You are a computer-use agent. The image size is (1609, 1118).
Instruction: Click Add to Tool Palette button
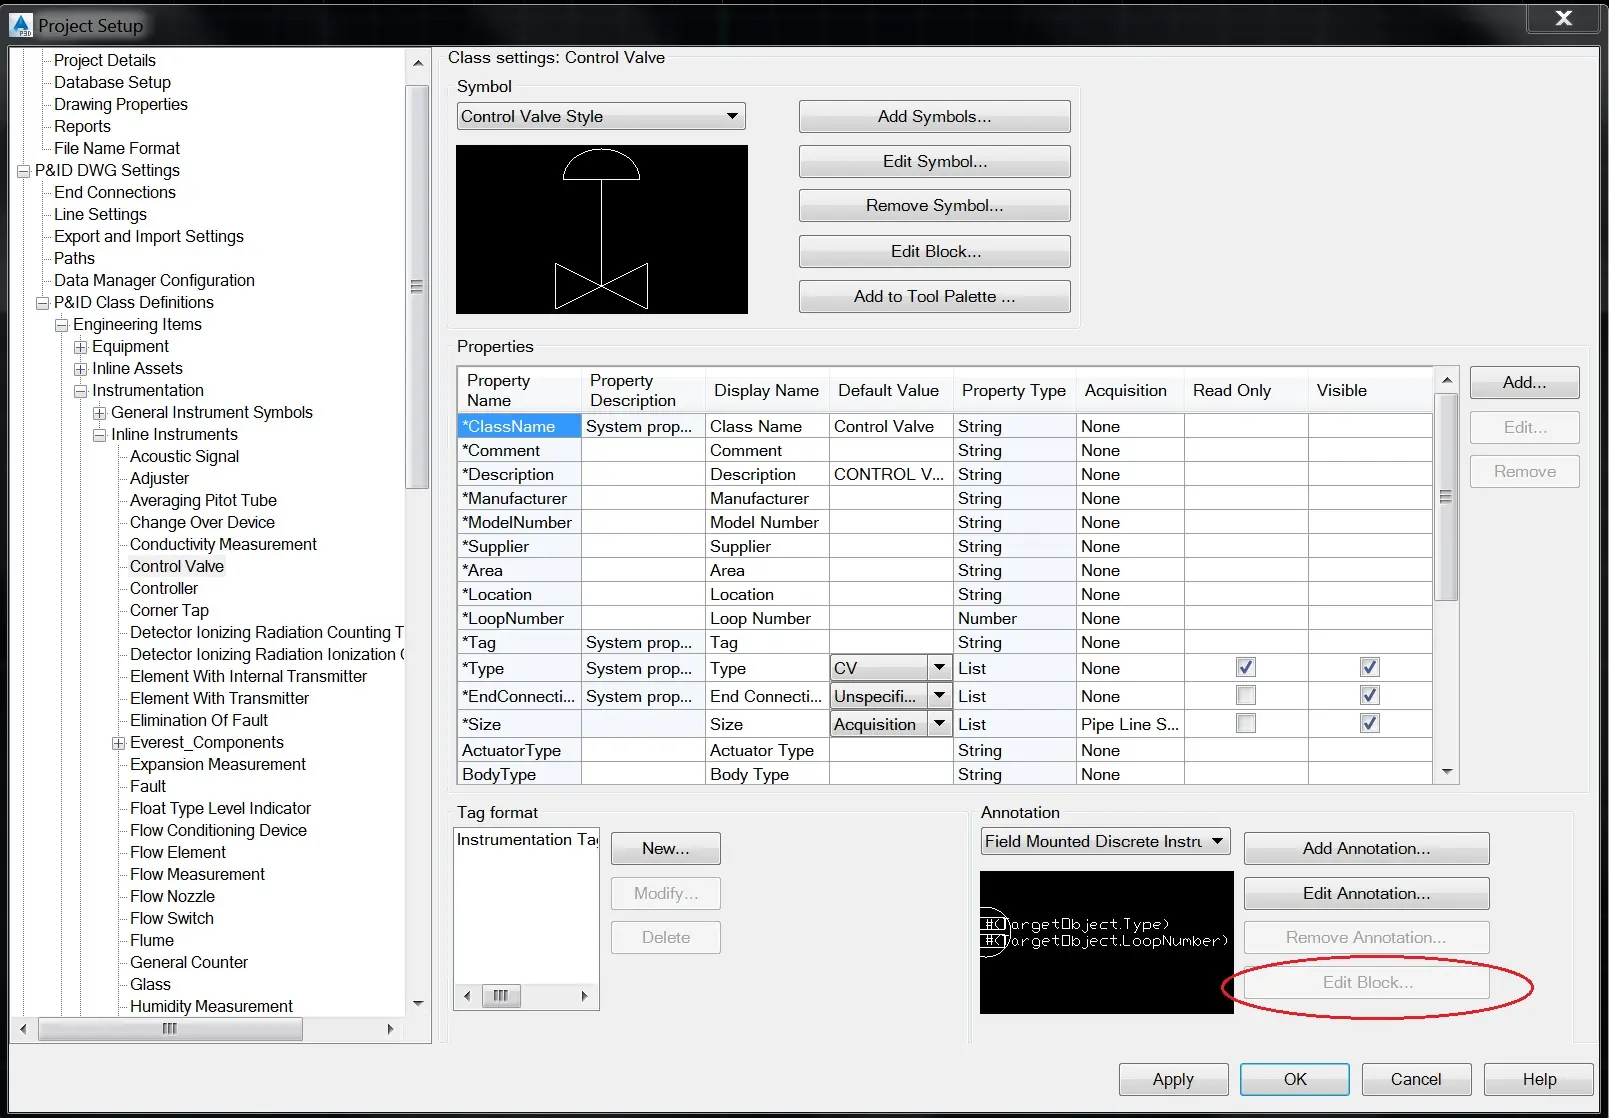pos(934,296)
